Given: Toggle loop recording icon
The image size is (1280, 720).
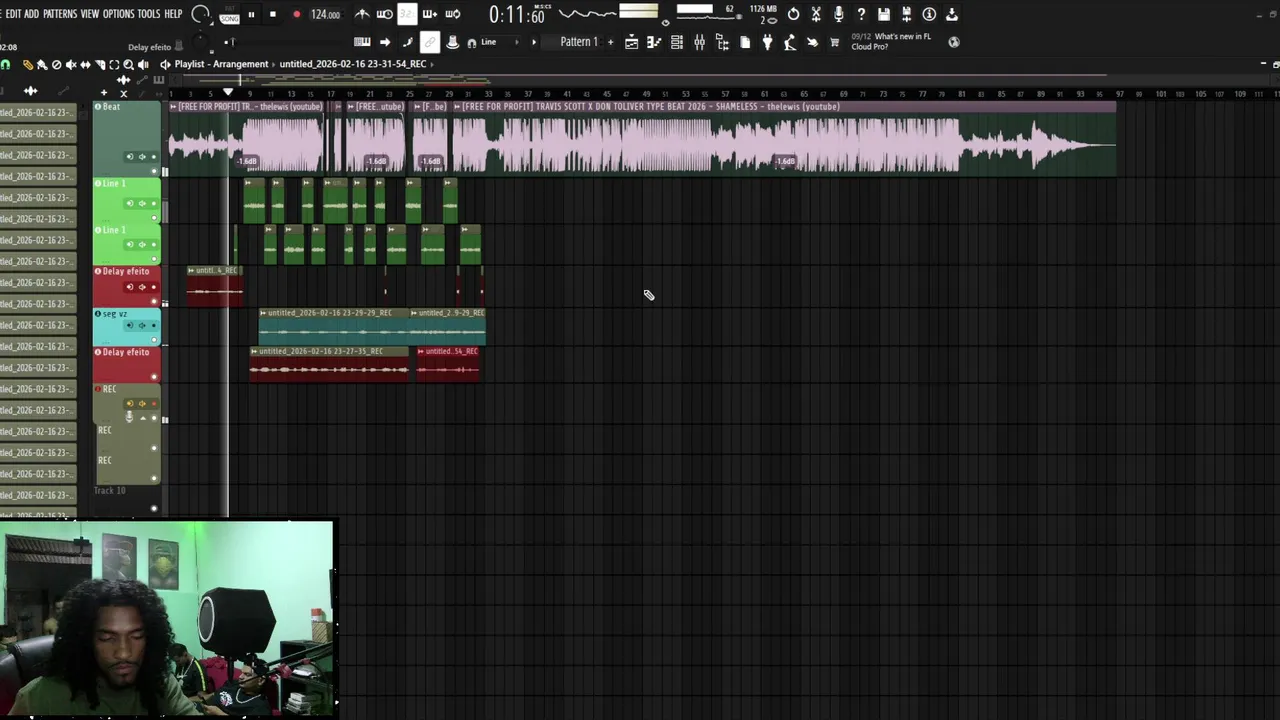Looking at the screenshot, I should [453, 14].
